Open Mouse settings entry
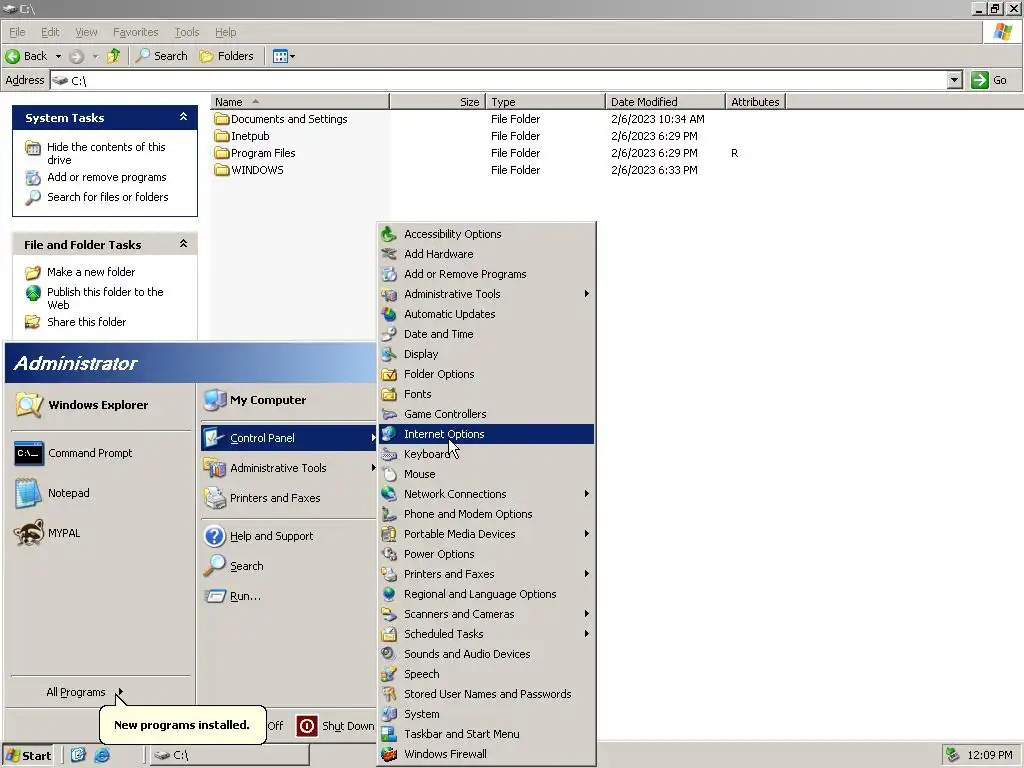 (487, 474)
